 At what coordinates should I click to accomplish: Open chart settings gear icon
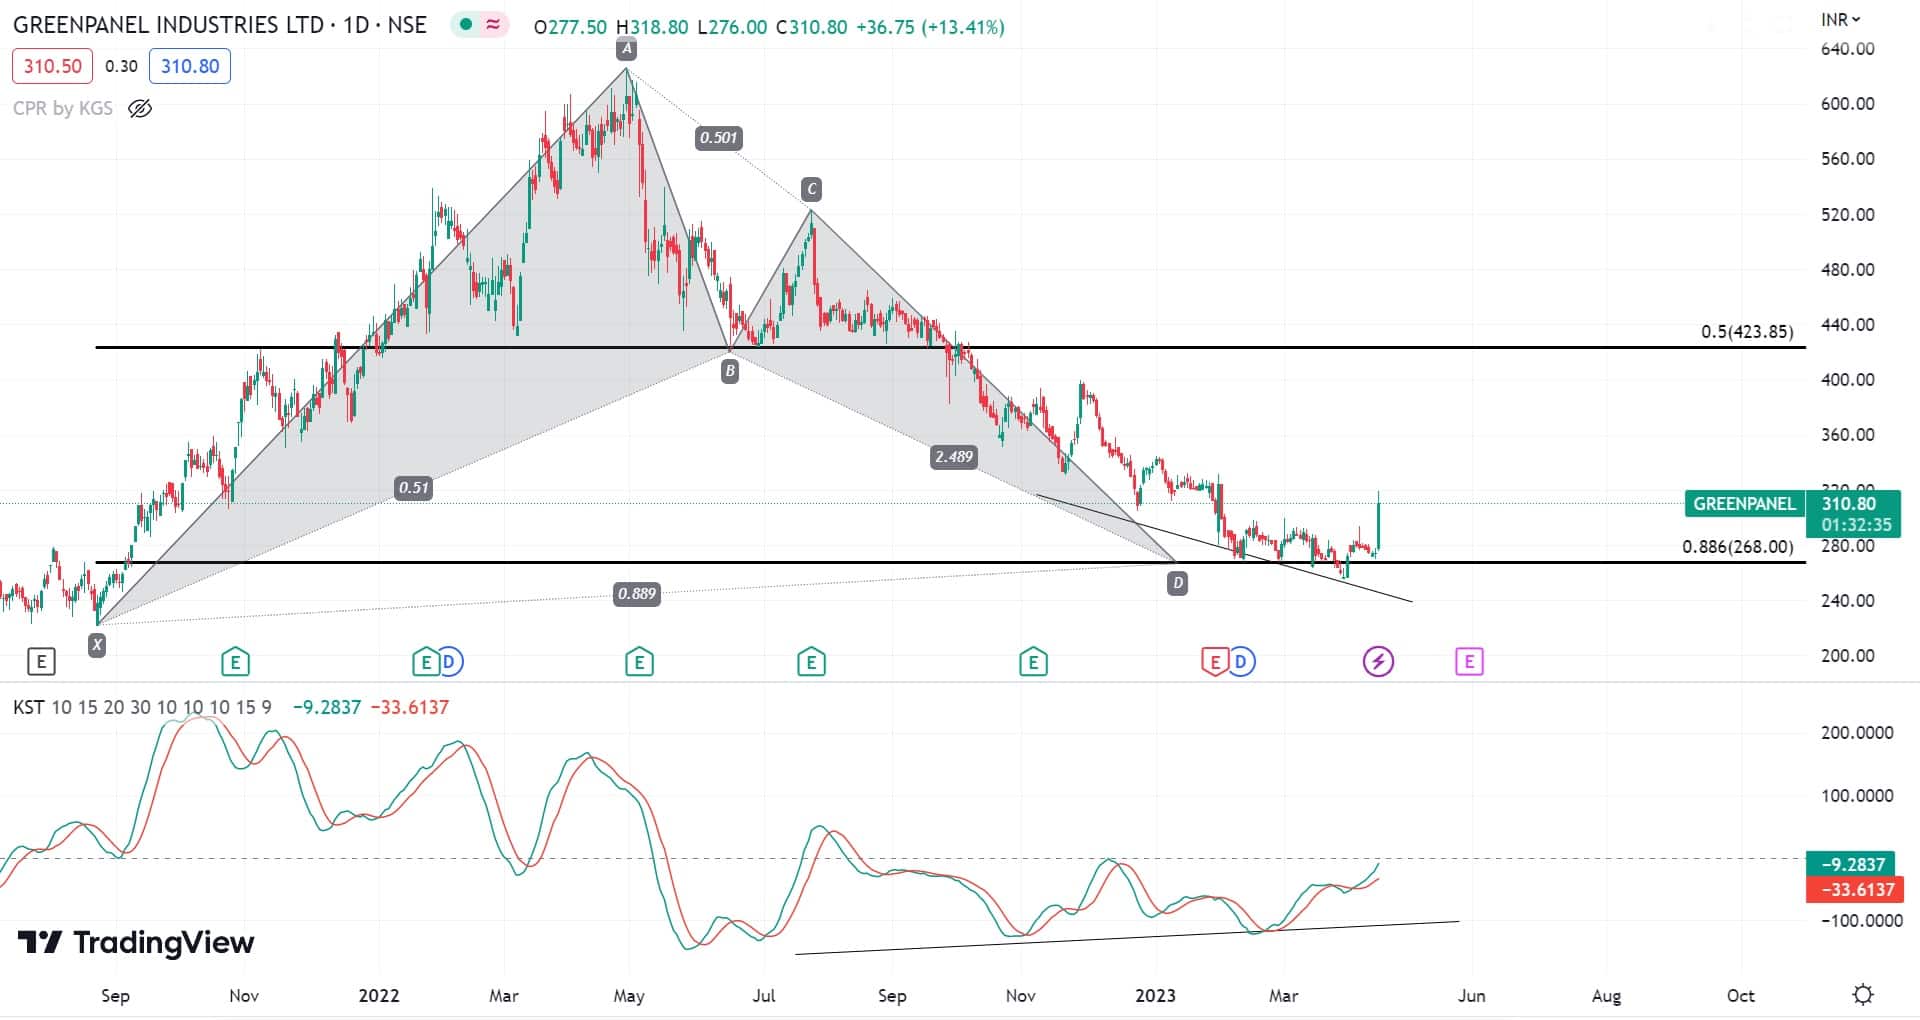coord(1862,995)
